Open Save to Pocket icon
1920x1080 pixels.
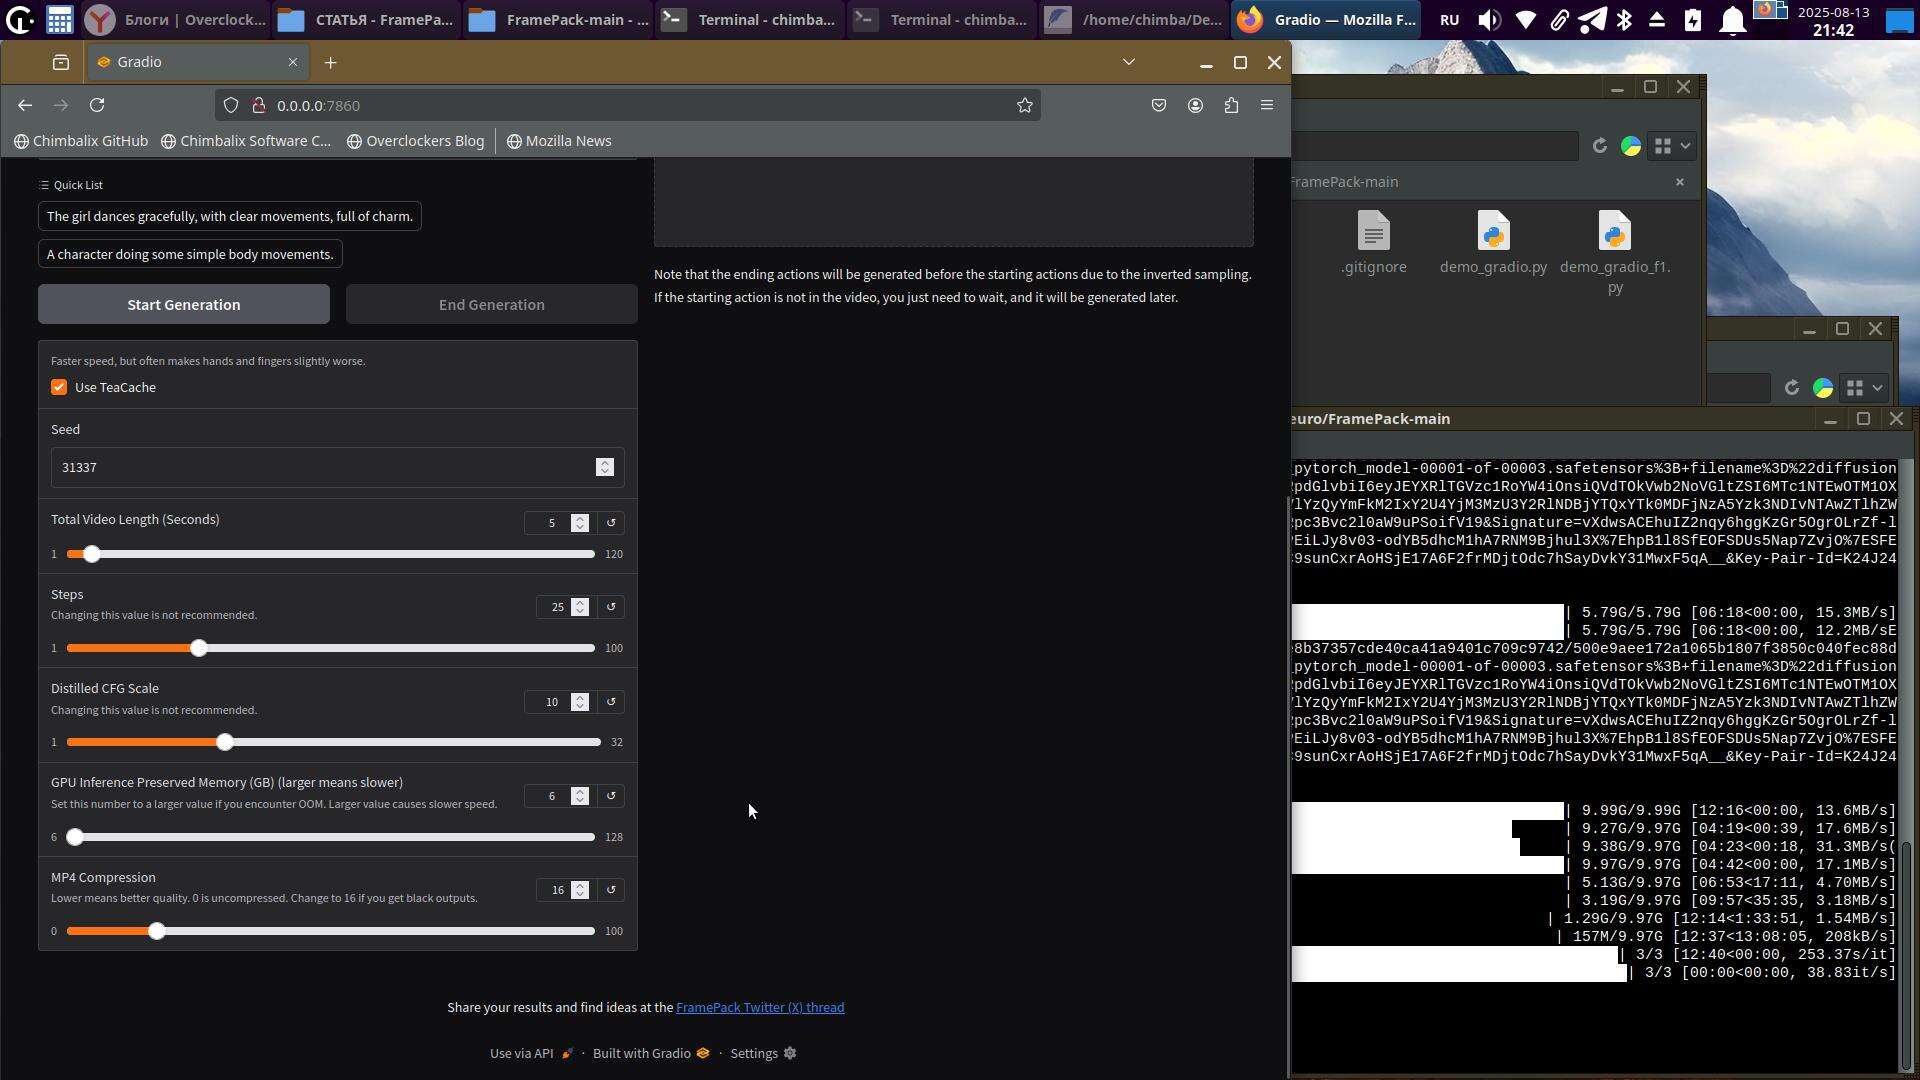pyautogui.click(x=1159, y=105)
